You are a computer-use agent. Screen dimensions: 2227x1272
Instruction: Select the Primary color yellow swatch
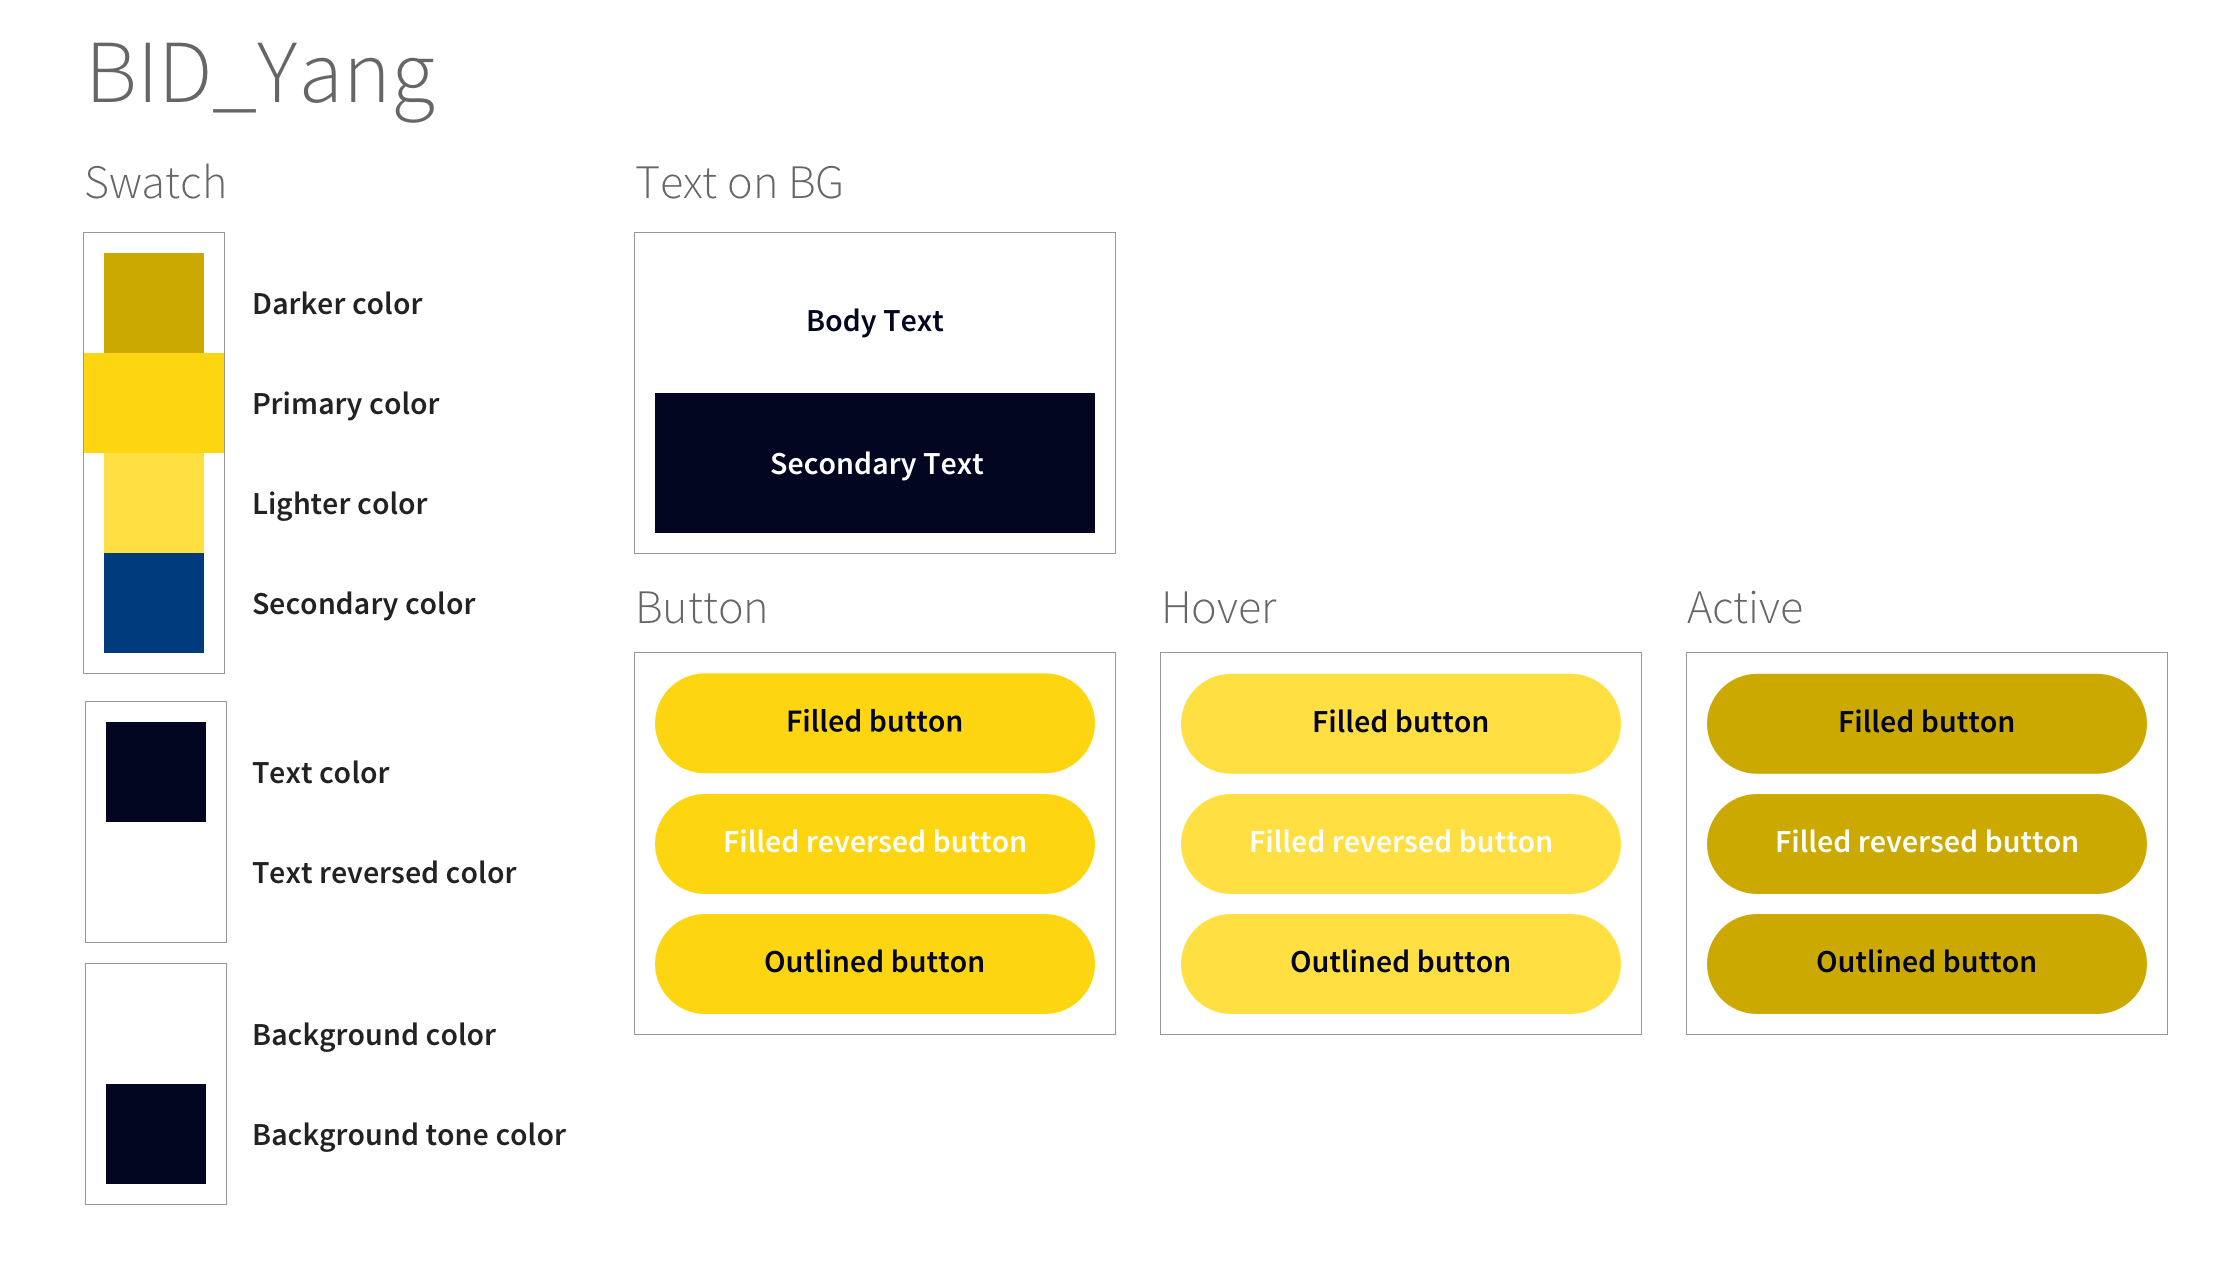[154, 403]
